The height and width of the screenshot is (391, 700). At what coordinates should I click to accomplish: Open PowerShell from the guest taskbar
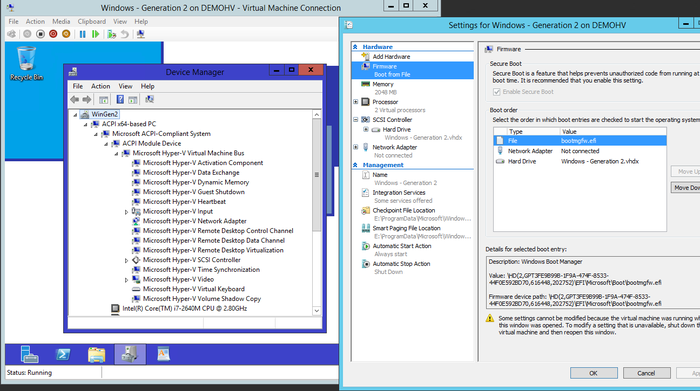coord(63,354)
